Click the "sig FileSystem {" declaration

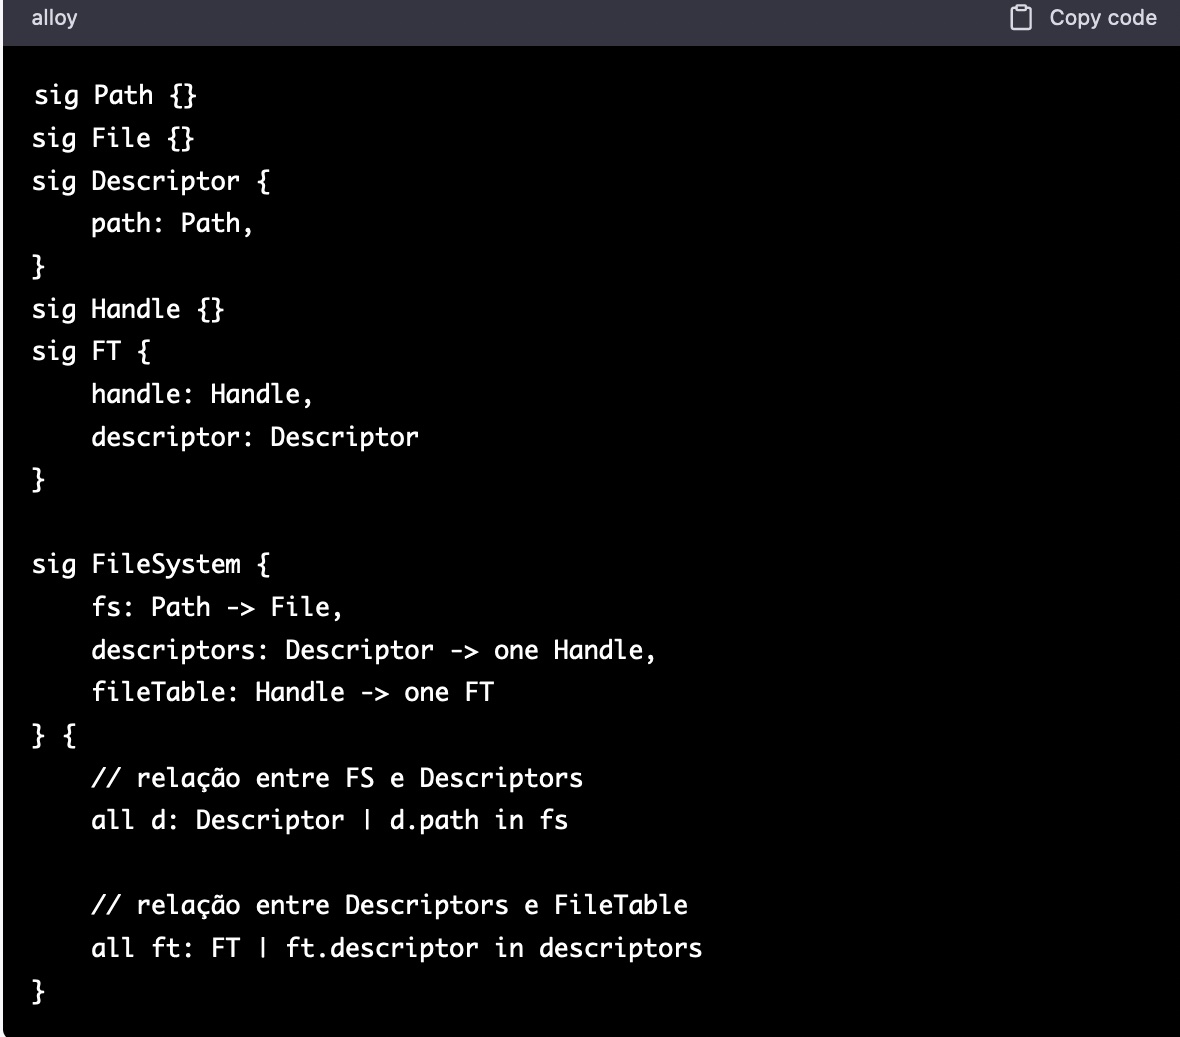(x=151, y=564)
